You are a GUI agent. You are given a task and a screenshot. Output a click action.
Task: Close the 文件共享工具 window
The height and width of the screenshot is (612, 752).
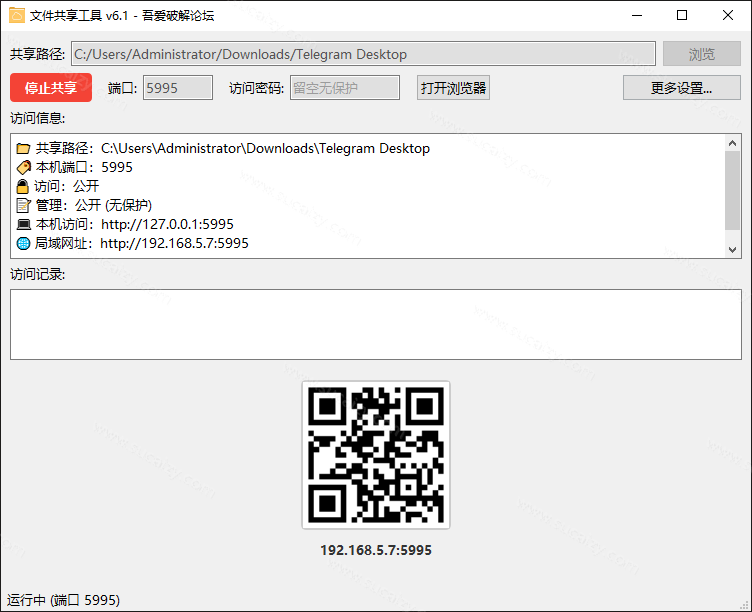tap(728, 15)
